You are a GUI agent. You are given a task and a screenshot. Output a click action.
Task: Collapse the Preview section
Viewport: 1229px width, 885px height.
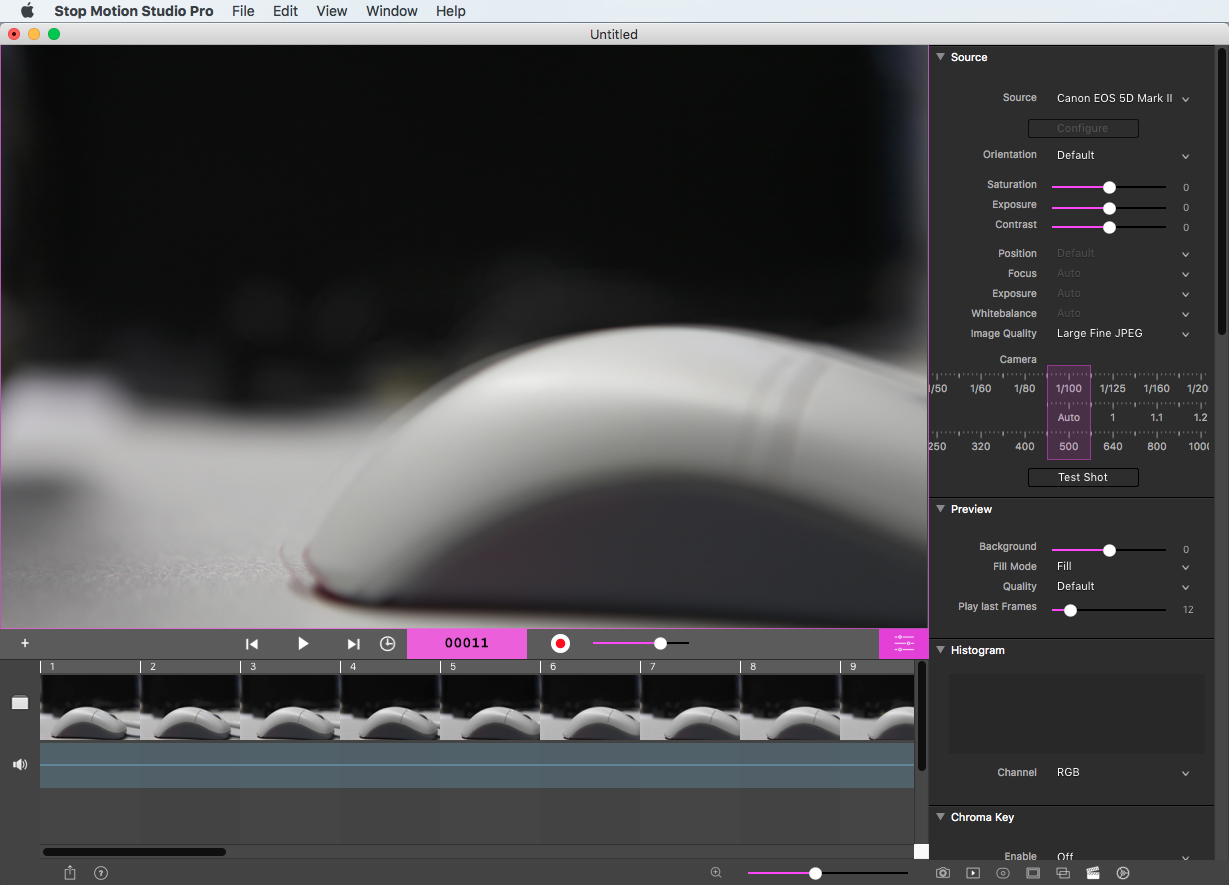(x=940, y=509)
